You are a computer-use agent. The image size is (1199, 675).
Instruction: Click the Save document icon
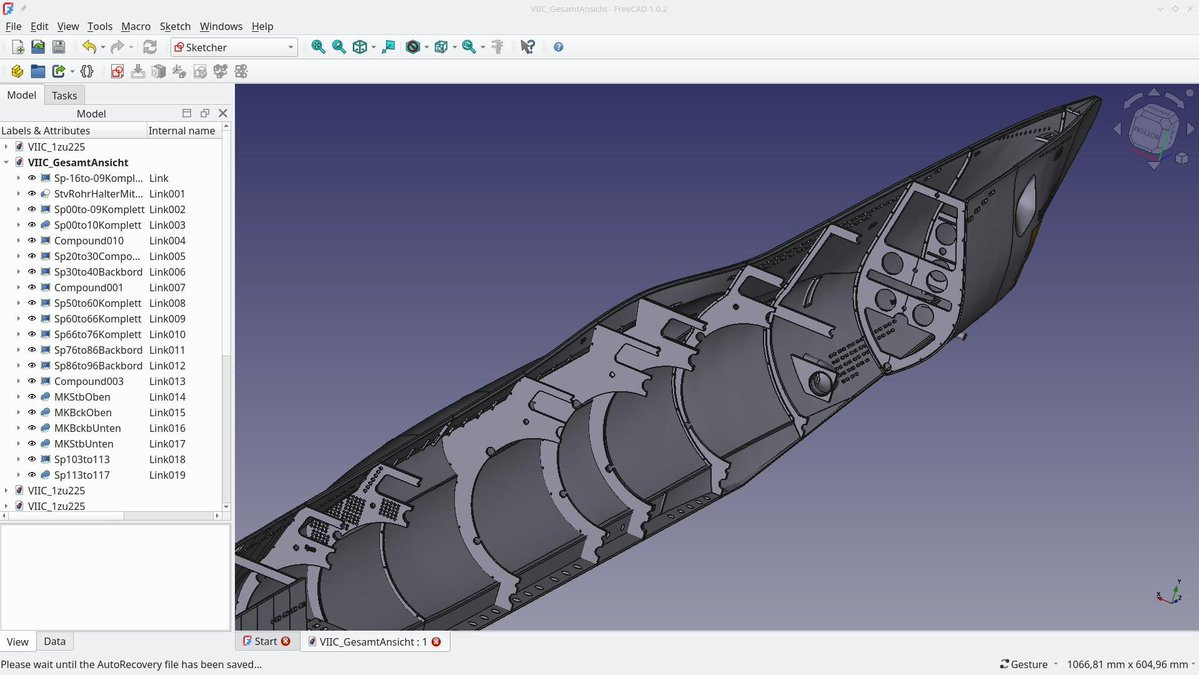tap(59, 47)
